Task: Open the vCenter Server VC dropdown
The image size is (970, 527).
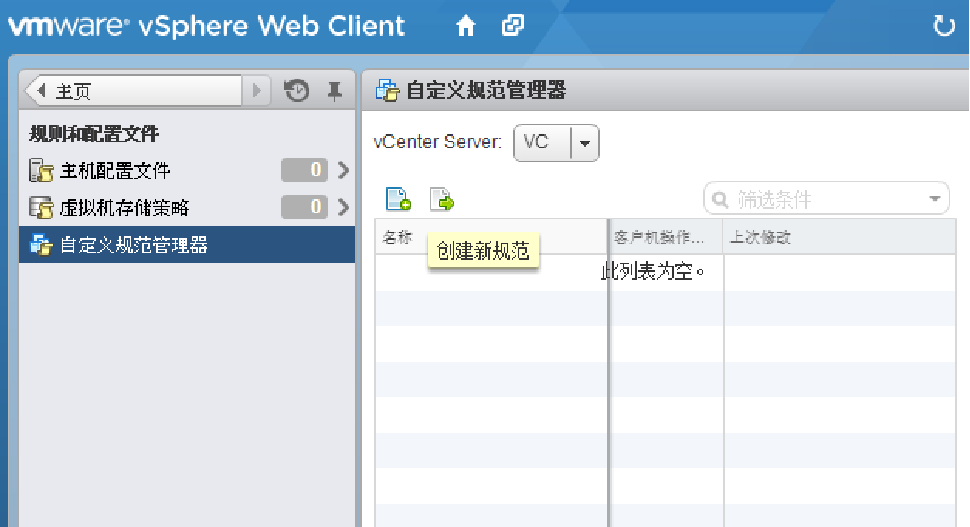Action: click(556, 143)
